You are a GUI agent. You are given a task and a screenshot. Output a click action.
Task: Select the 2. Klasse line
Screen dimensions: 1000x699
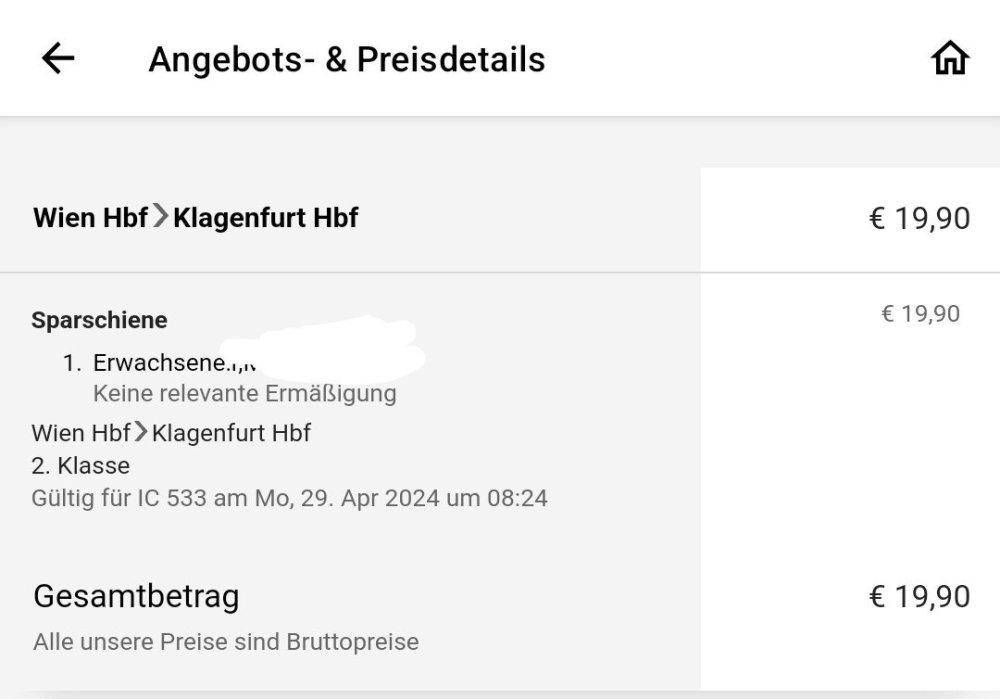tap(80, 465)
